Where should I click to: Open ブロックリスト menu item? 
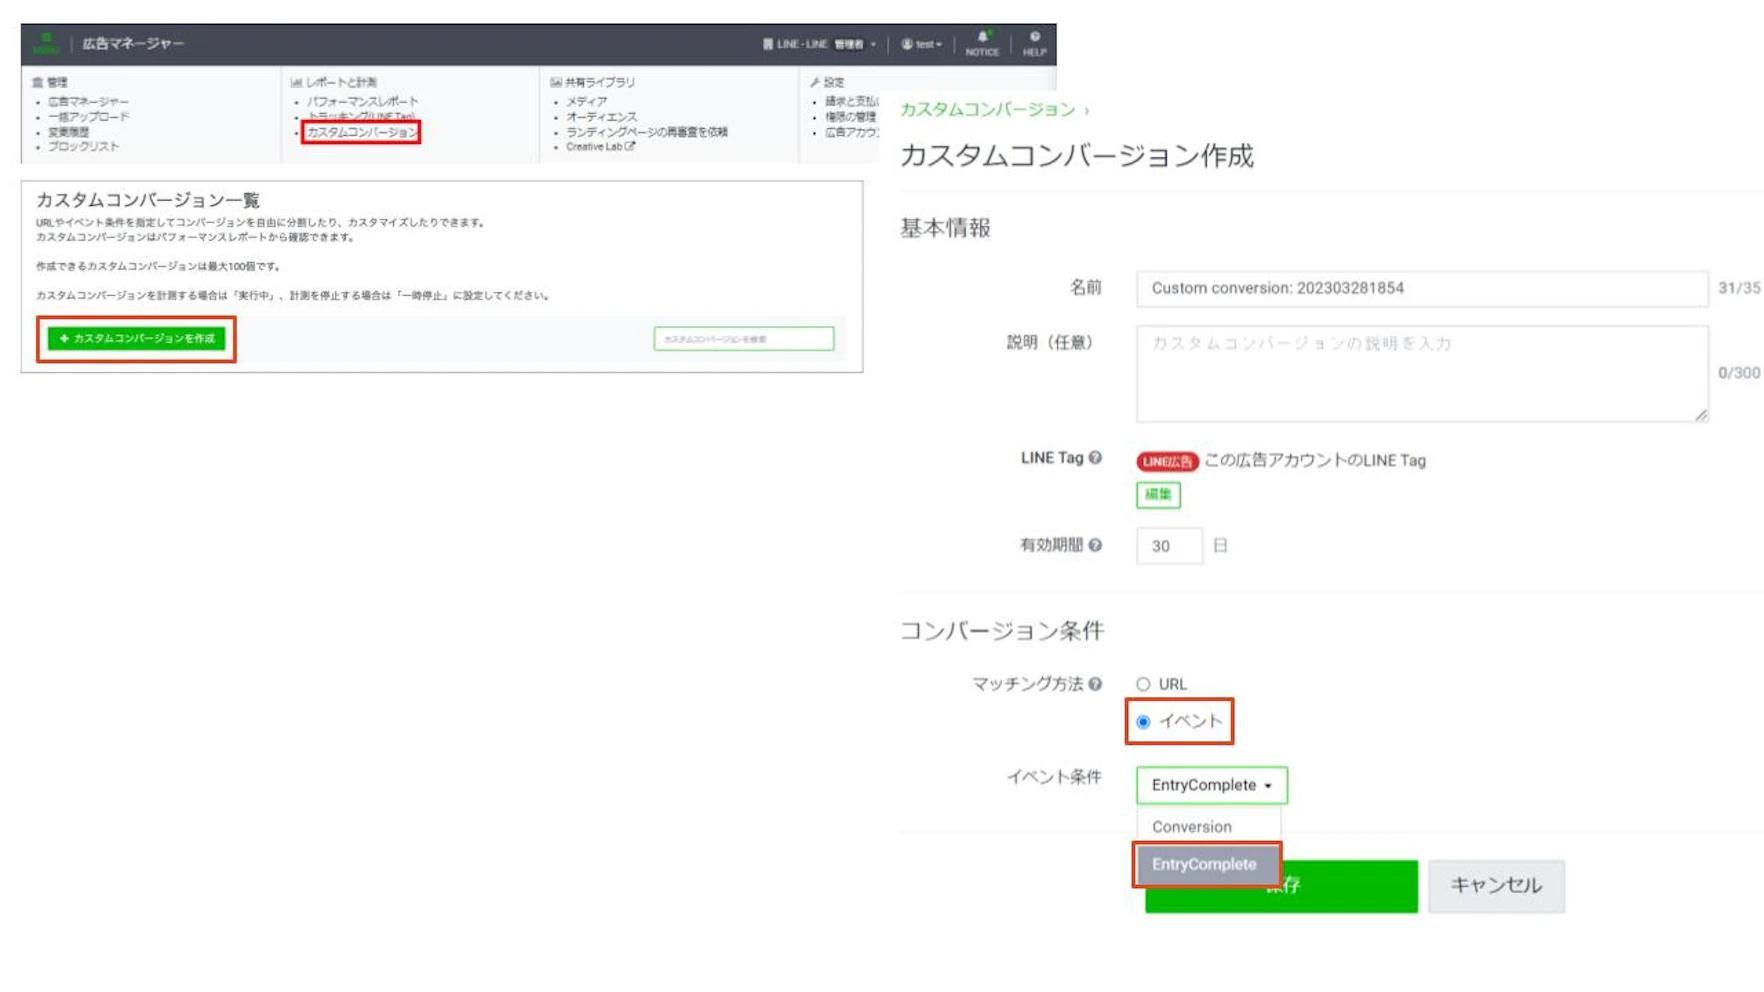click(x=83, y=147)
